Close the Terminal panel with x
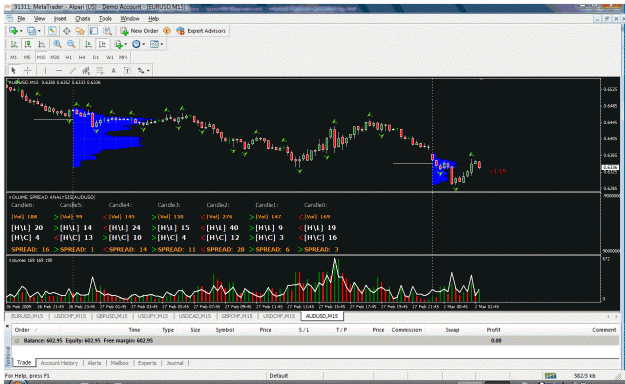The image size is (625, 384). coord(7,326)
